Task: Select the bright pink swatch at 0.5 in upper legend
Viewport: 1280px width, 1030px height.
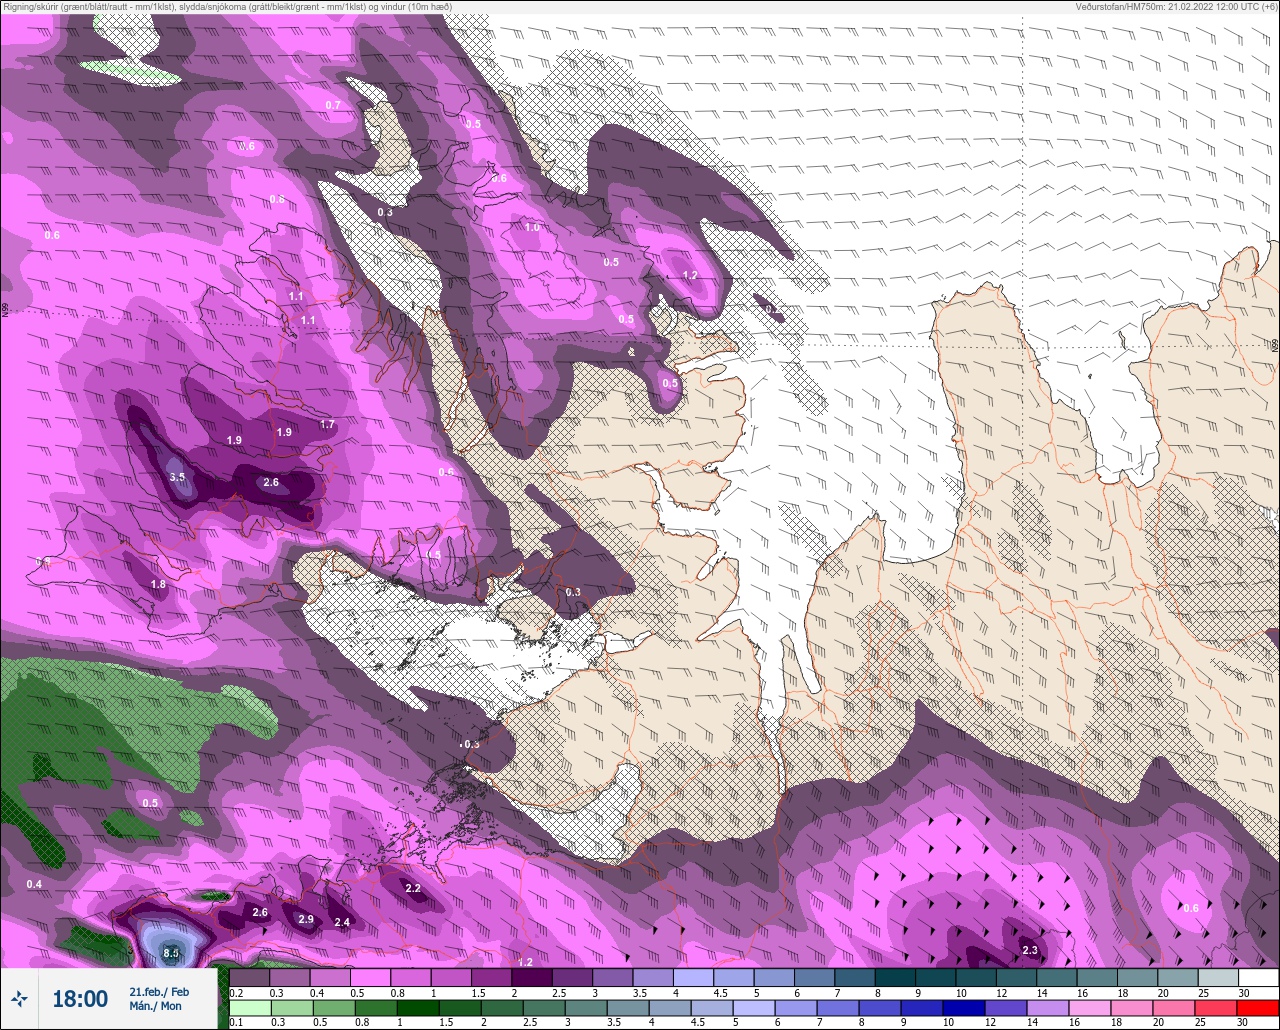Action: [370, 978]
